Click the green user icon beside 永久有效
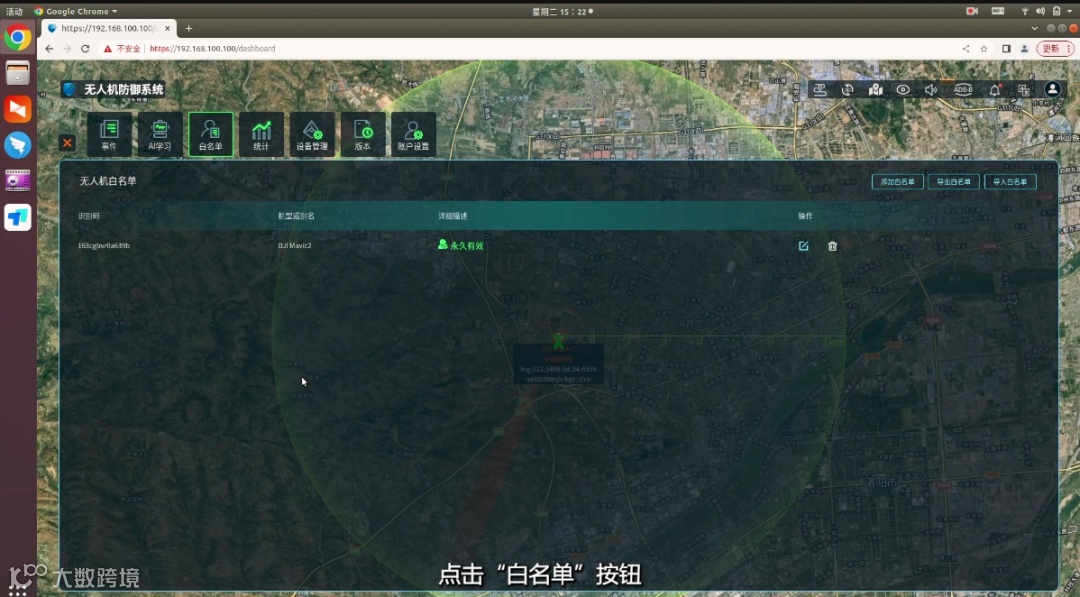 [x=443, y=244]
